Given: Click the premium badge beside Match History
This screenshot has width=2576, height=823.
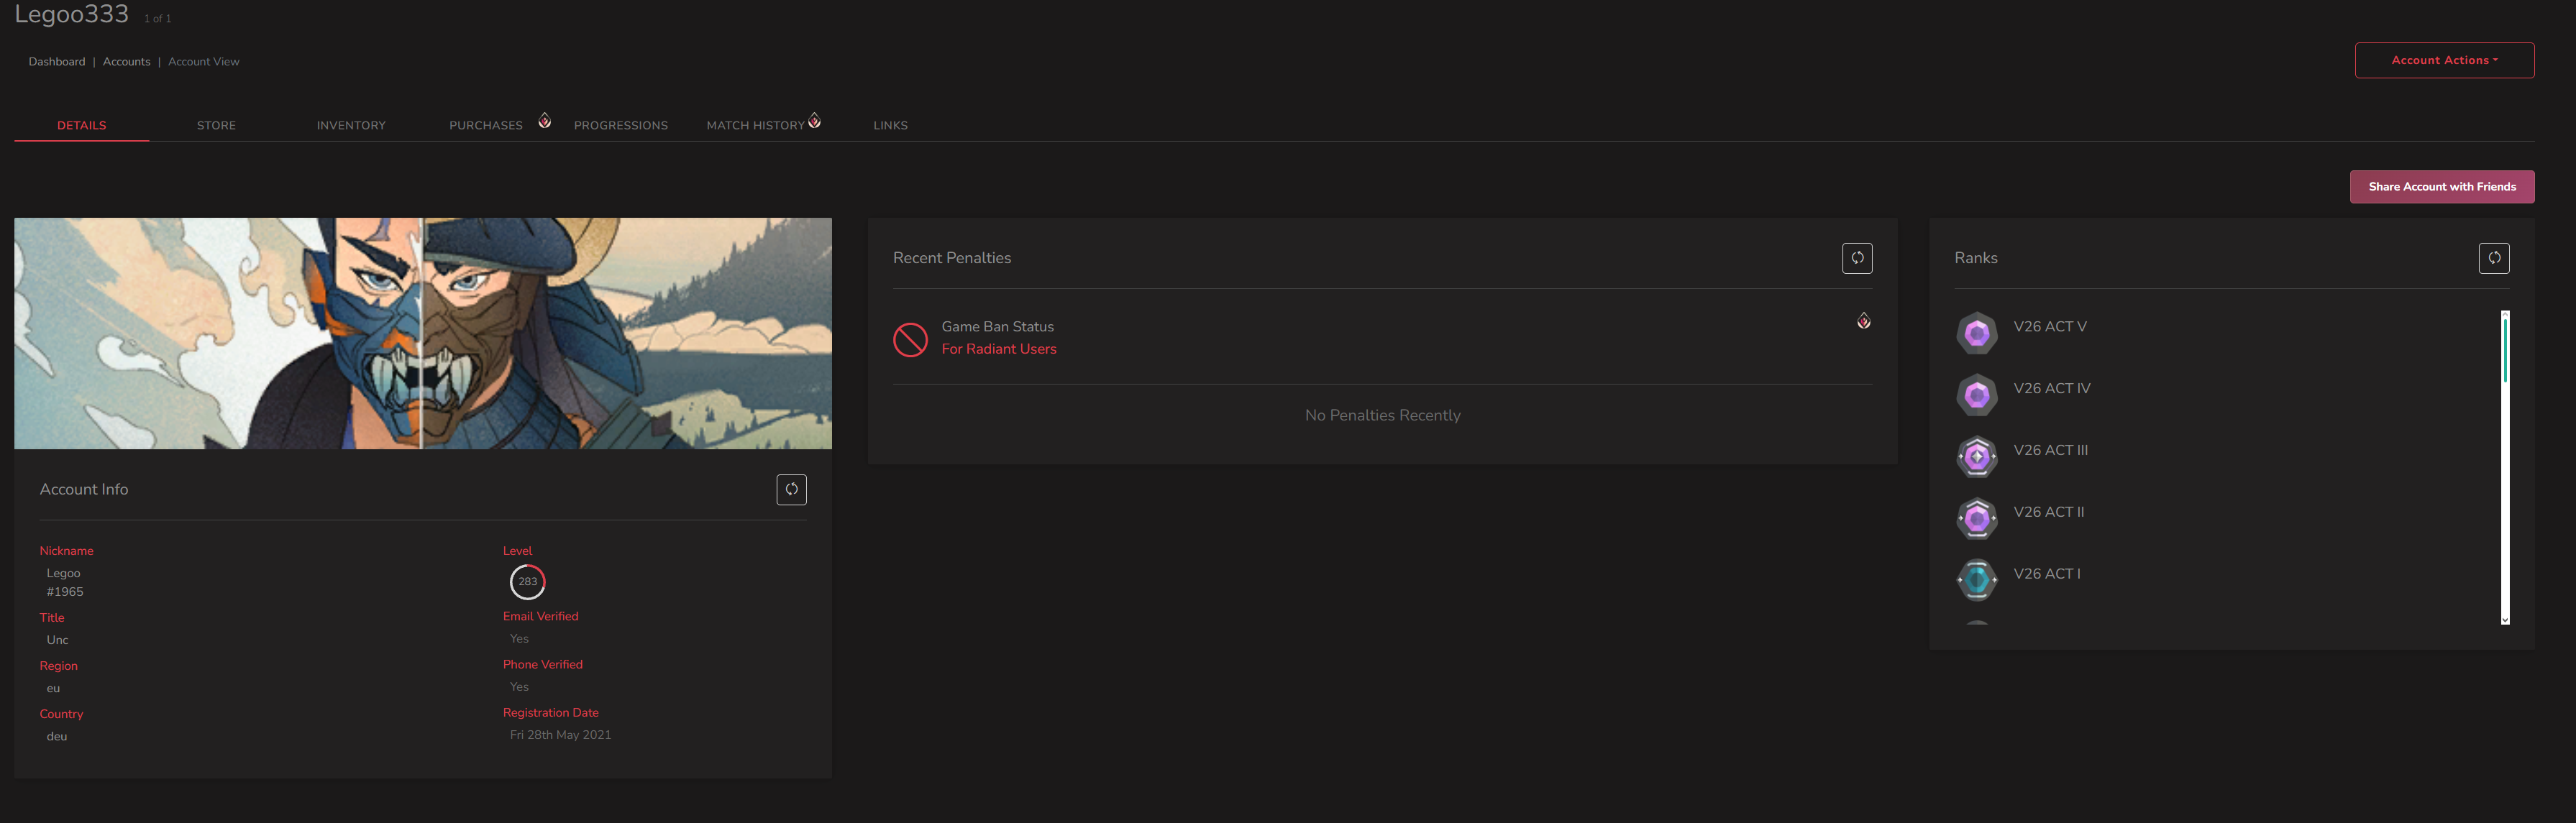Looking at the screenshot, I should (x=814, y=121).
